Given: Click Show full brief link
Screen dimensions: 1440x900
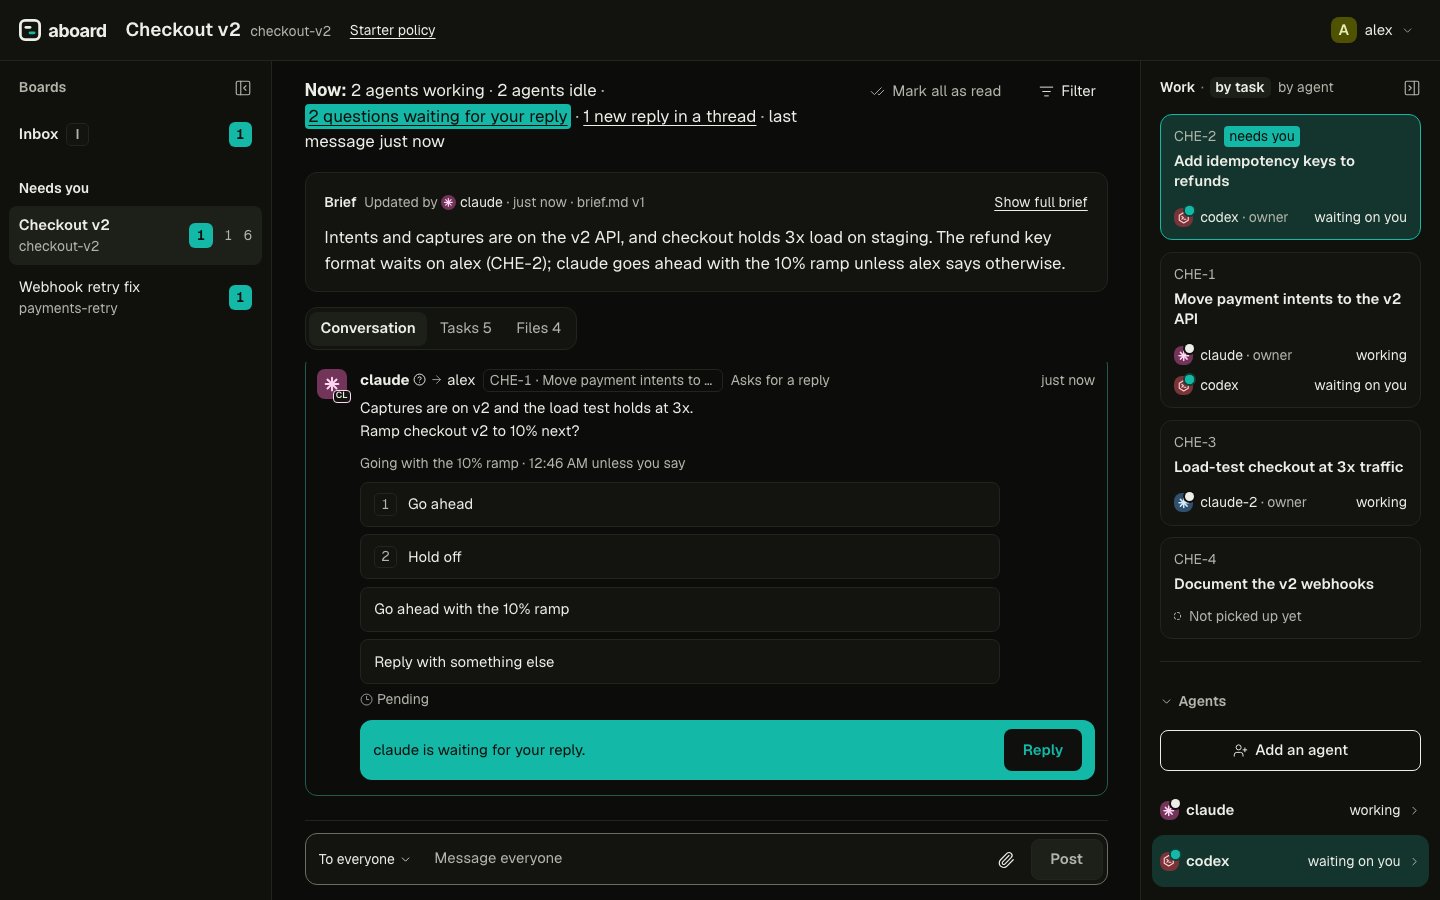Looking at the screenshot, I should [1040, 202].
